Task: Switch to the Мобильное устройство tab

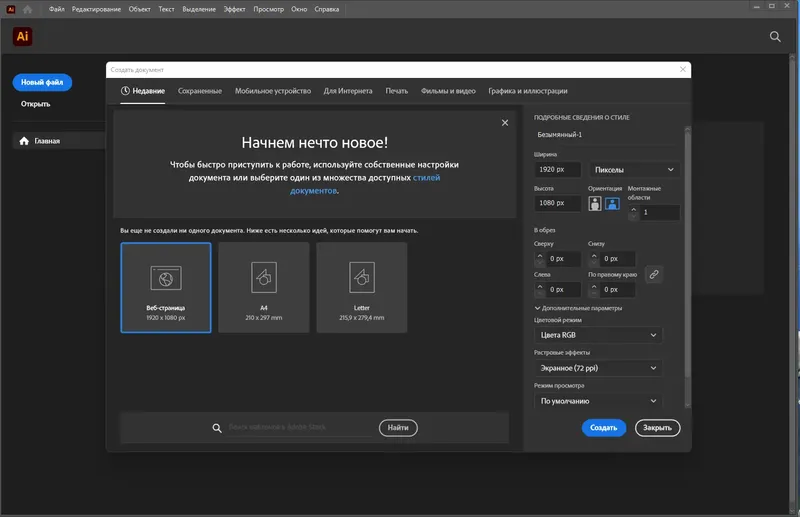Action: coord(272,91)
